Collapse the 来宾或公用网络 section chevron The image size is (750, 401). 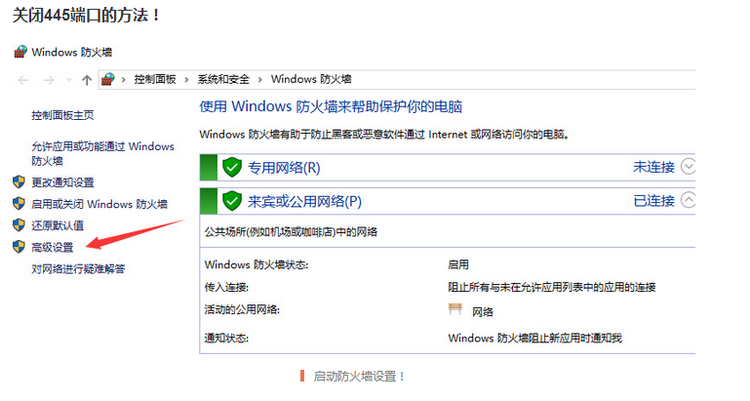[x=687, y=200]
